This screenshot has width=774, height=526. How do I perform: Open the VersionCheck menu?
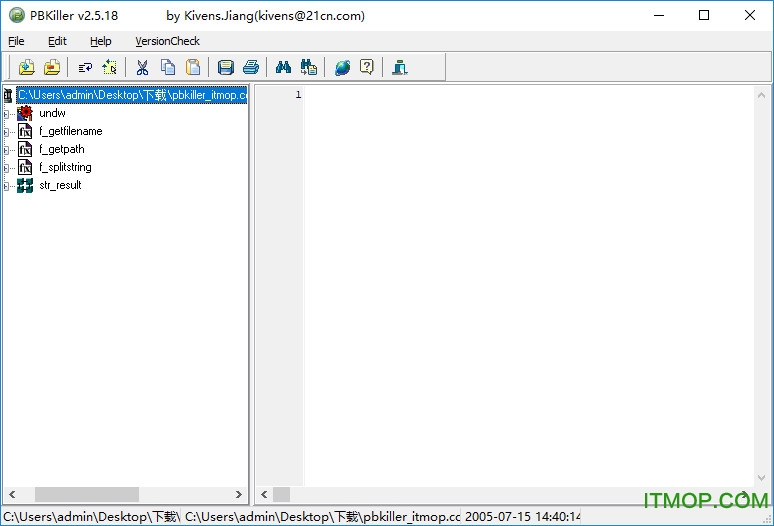point(167,41)
